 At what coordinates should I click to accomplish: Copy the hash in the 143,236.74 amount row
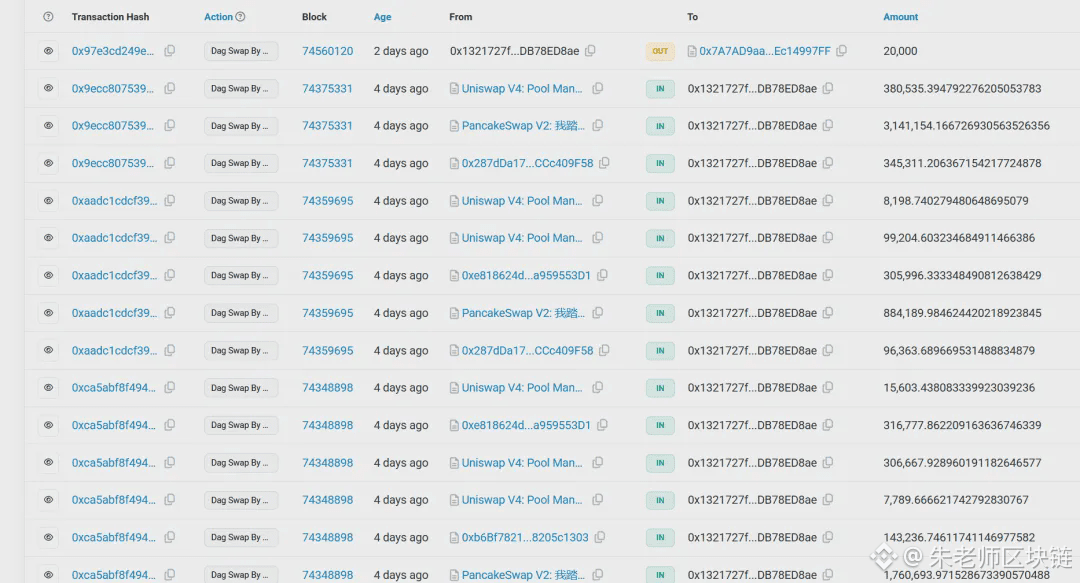click(x=169, y=537)
